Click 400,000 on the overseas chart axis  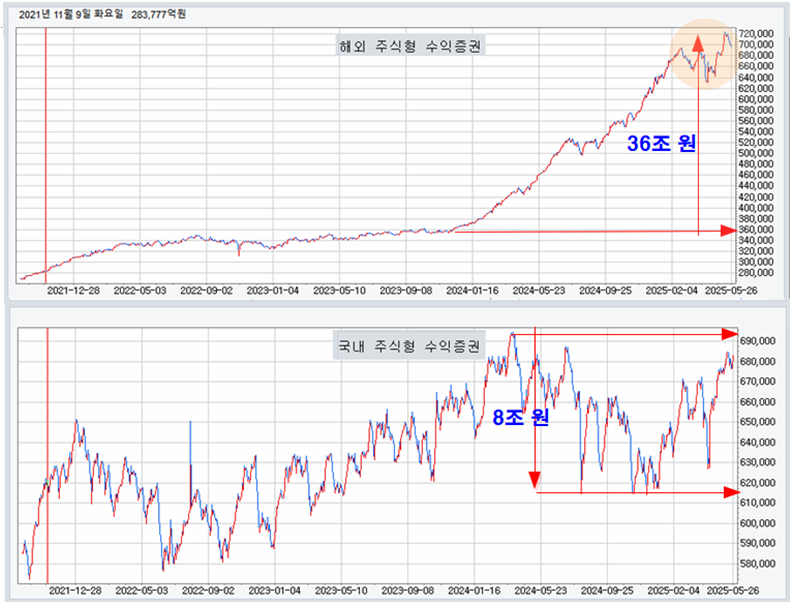click(756, 208)
